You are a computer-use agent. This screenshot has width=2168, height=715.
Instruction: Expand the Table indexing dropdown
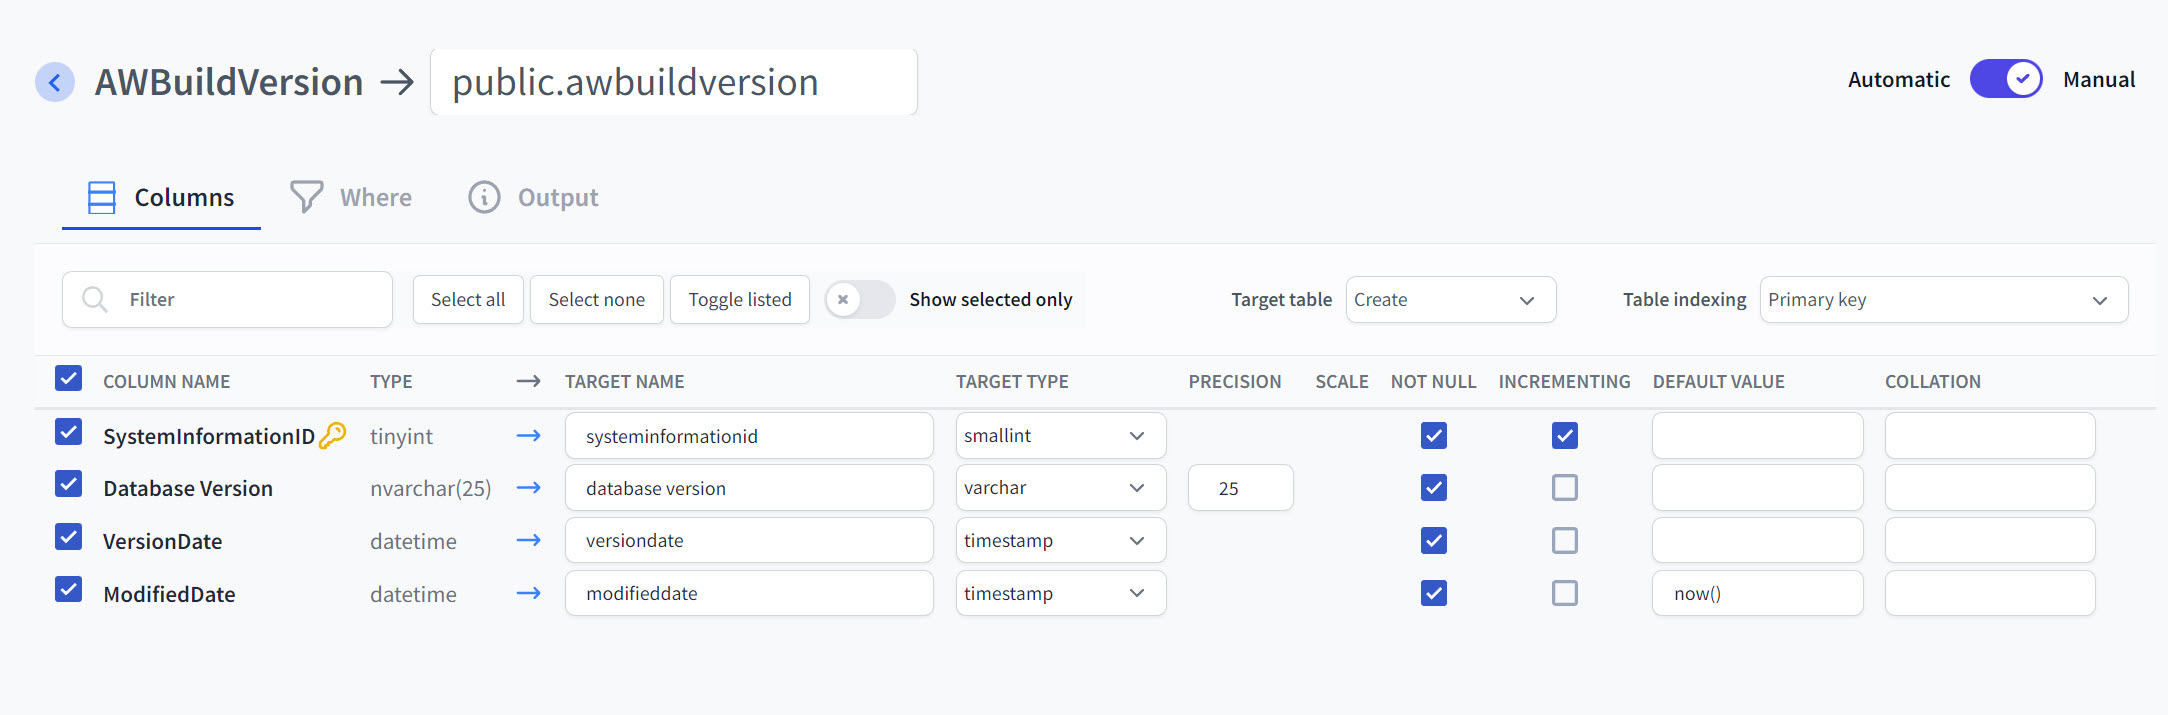(x=1943, y=300)
